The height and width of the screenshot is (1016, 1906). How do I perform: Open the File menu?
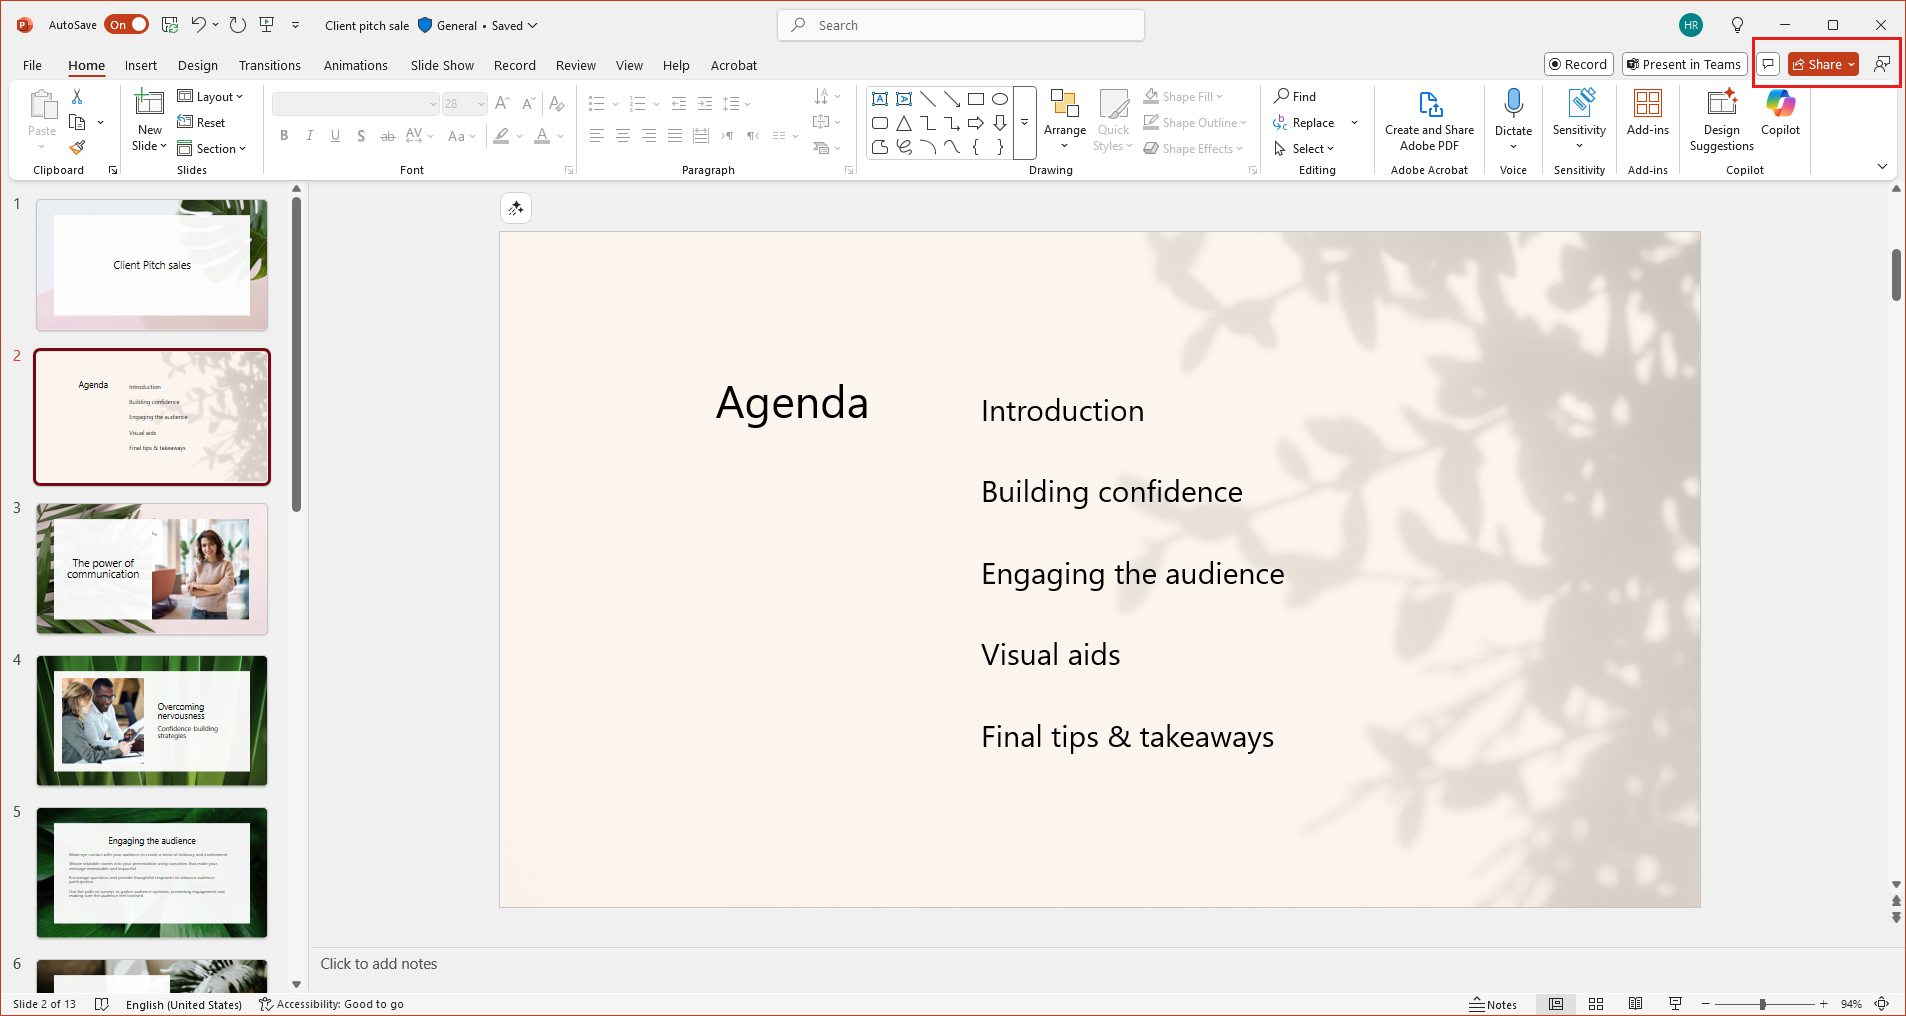[x=32, y=65]
